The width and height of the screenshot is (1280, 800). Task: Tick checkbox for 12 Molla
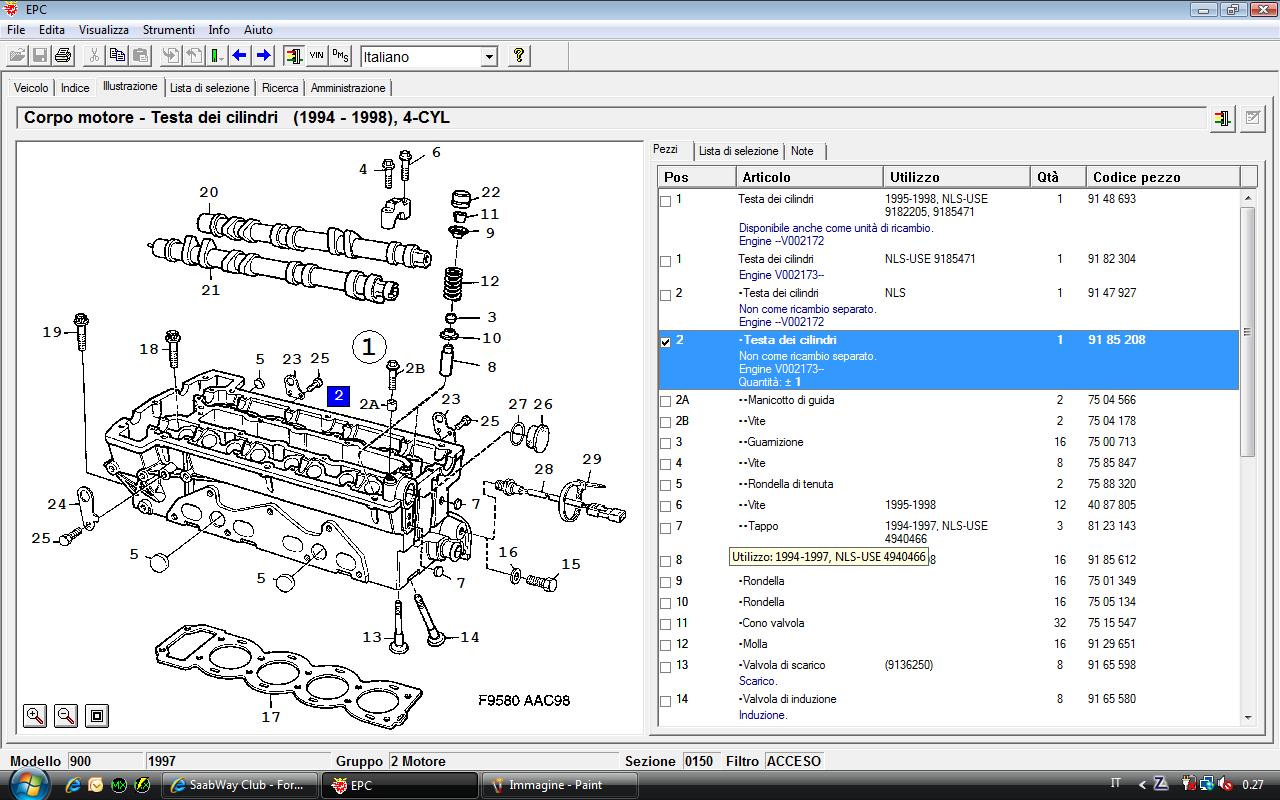(666, 646)
